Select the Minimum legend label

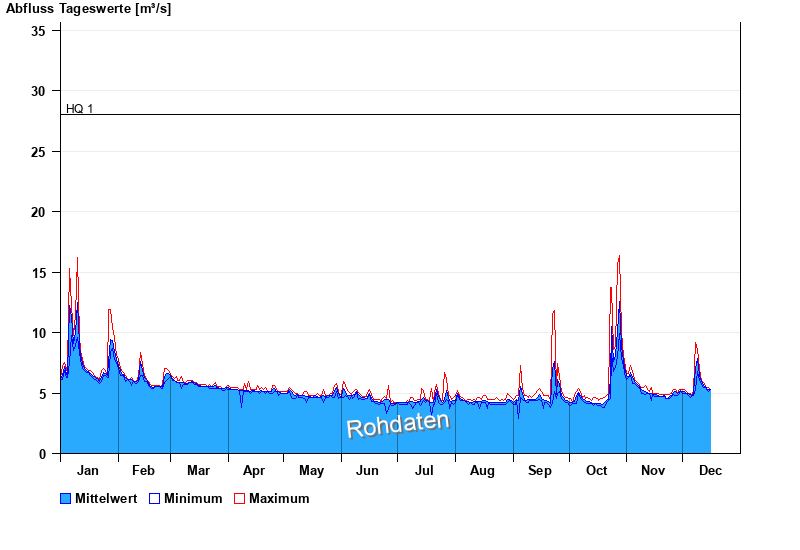pos(193,498)
